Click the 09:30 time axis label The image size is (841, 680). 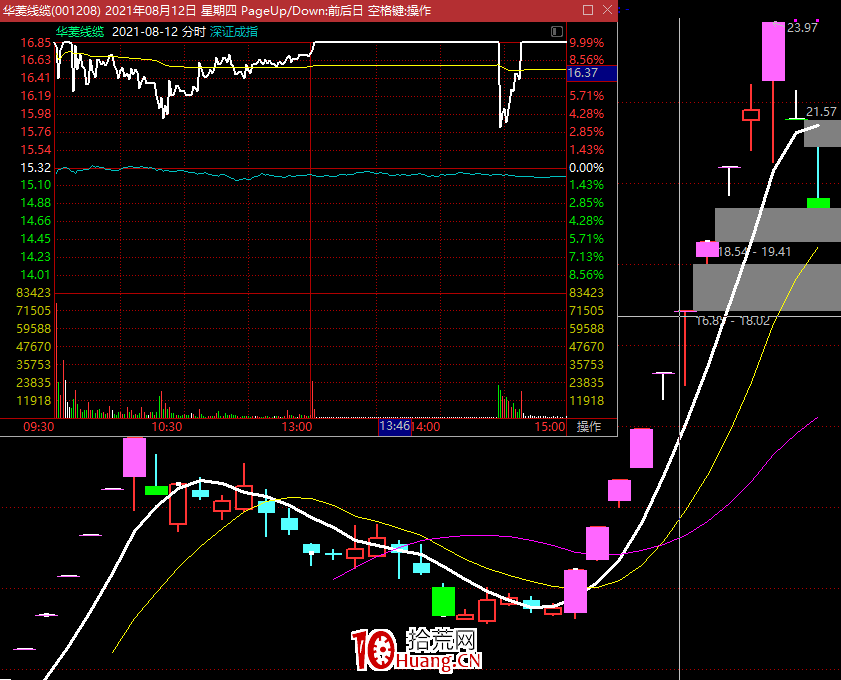click(39, 427)
